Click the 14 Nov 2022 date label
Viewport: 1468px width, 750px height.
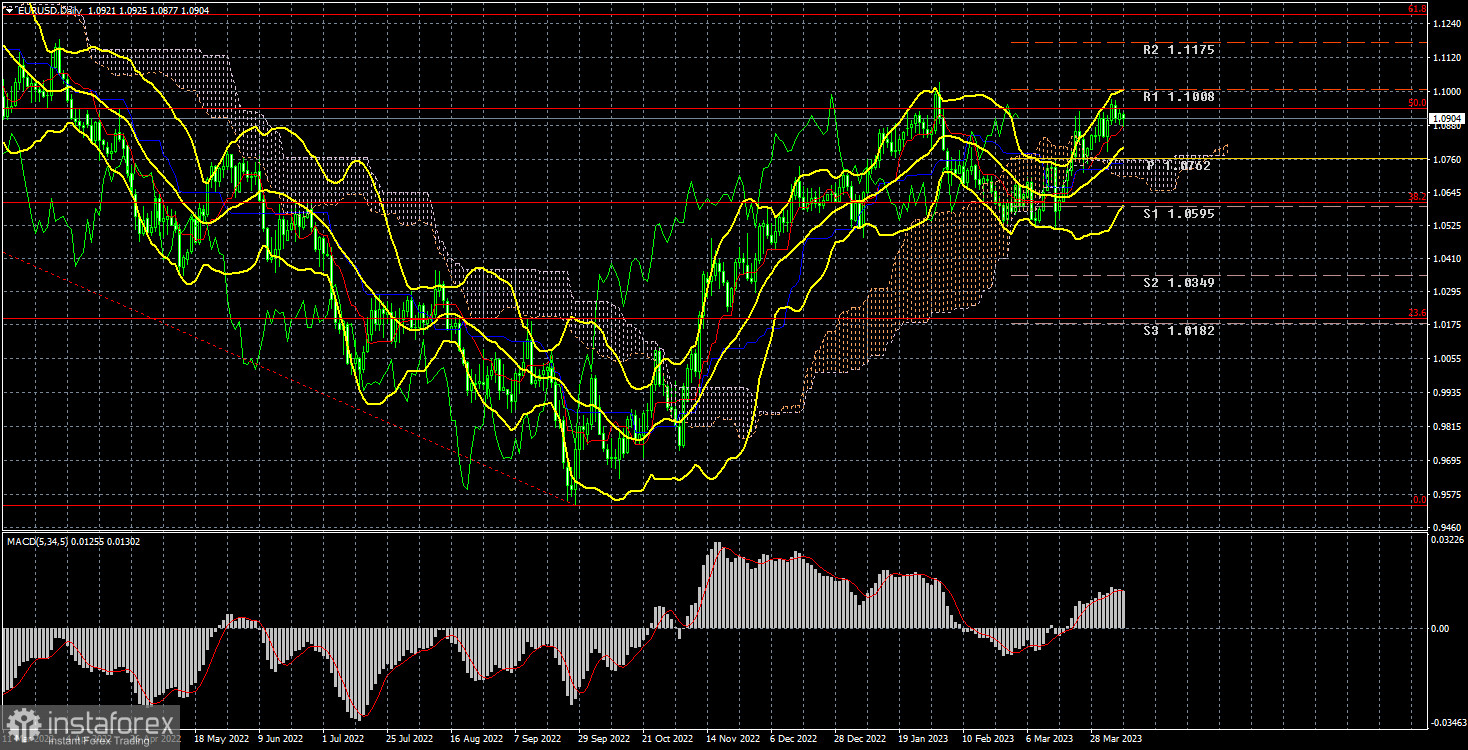[x=733, y=739]
